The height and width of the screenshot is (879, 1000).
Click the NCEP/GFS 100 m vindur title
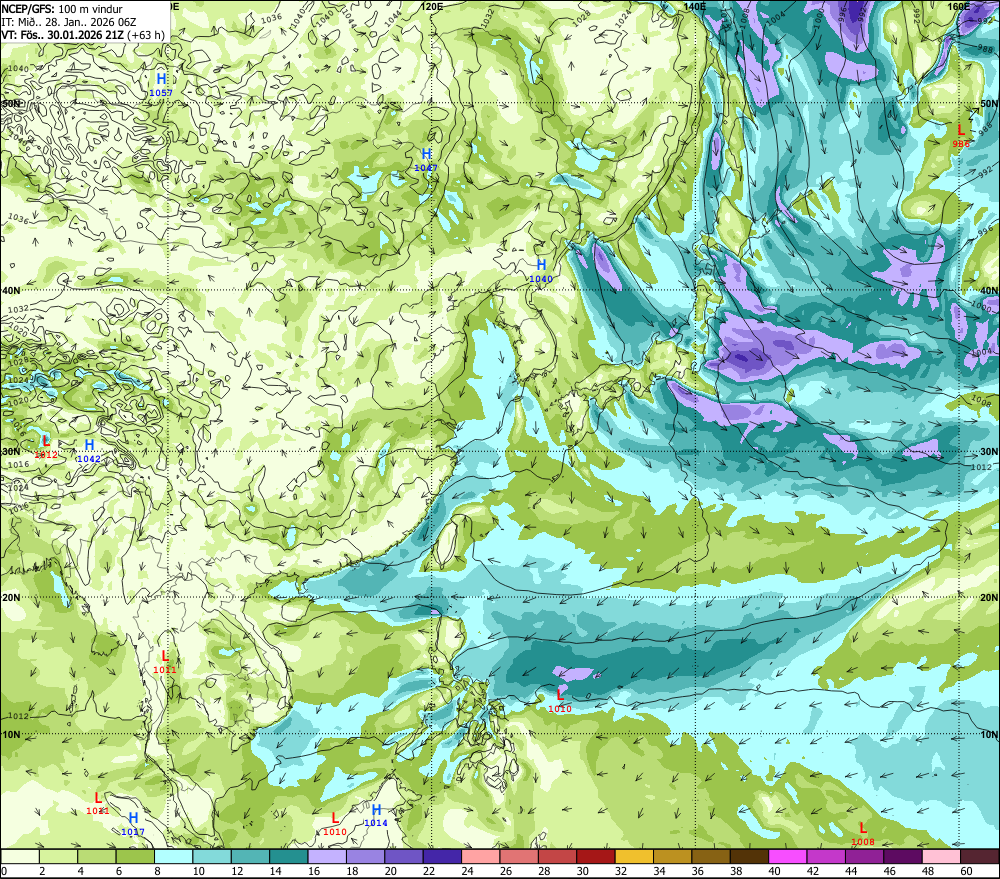[62, 9]
